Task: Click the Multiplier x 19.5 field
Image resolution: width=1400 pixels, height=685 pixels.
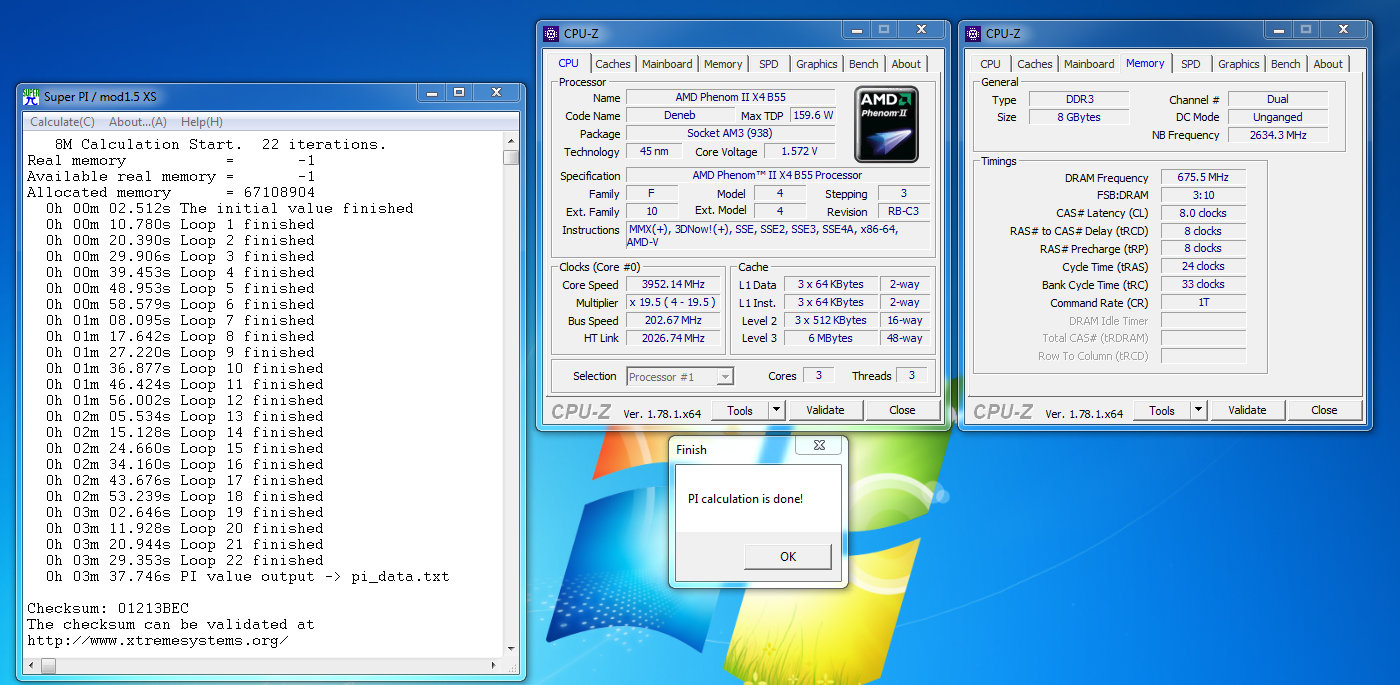Action: [x=673, y=302]
